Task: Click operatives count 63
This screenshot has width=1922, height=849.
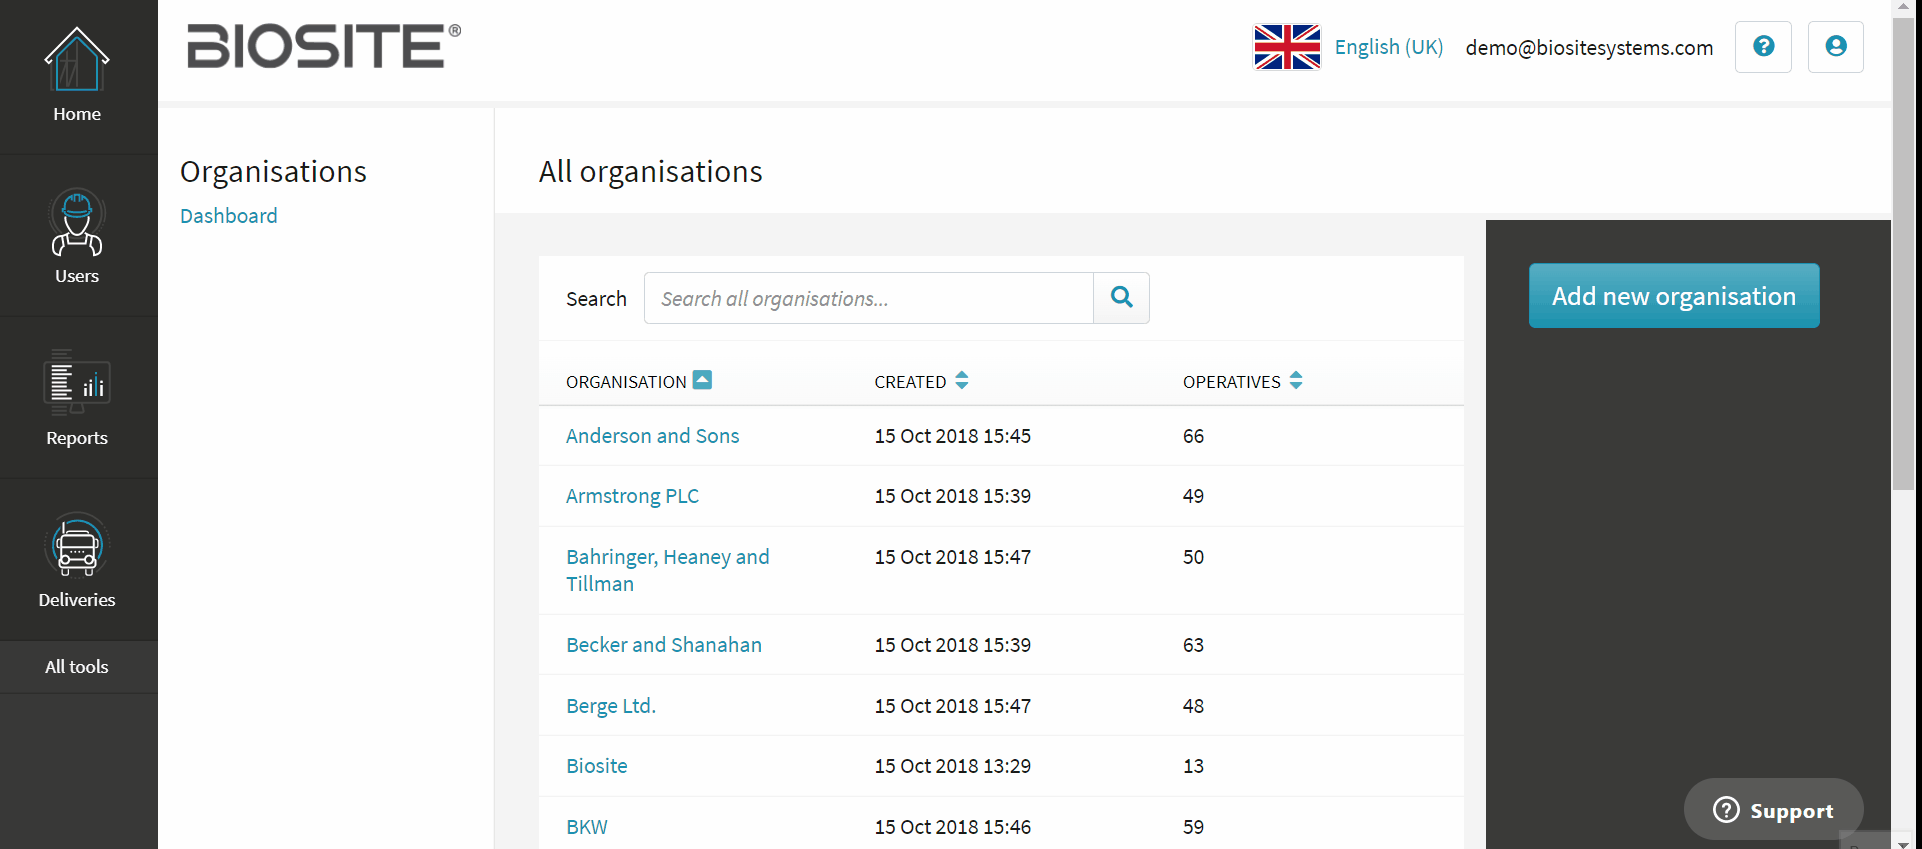Action: tap(1193, 645)
